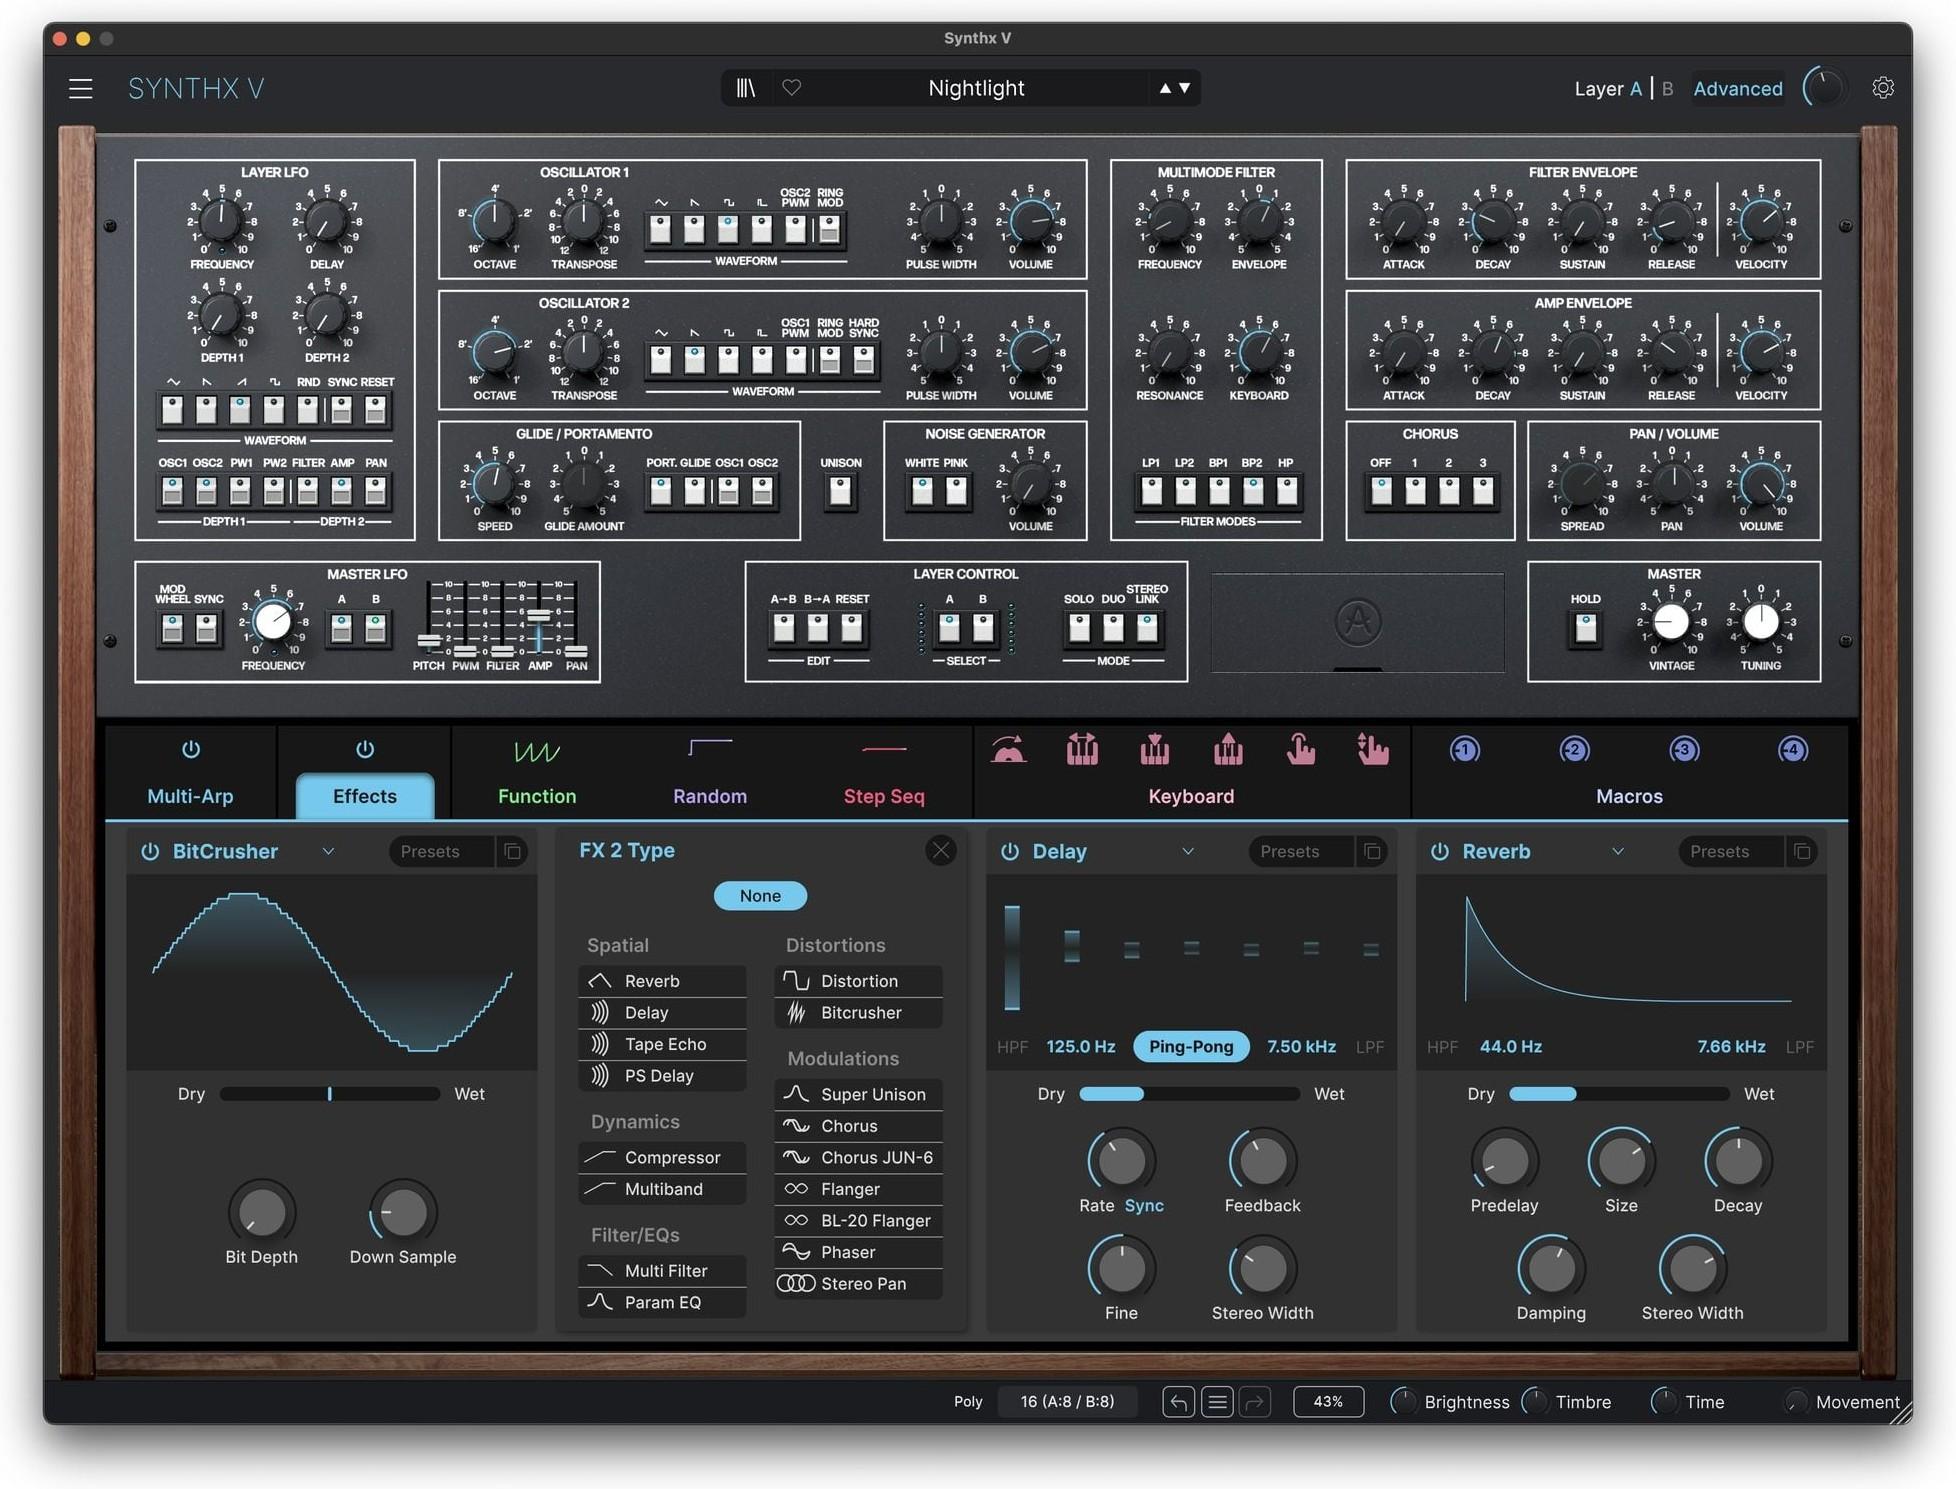This screenshot has height=1489, width=1956.
Task: Click the BitCrusher Dry/Wet slider
Action: point(330,1094)
